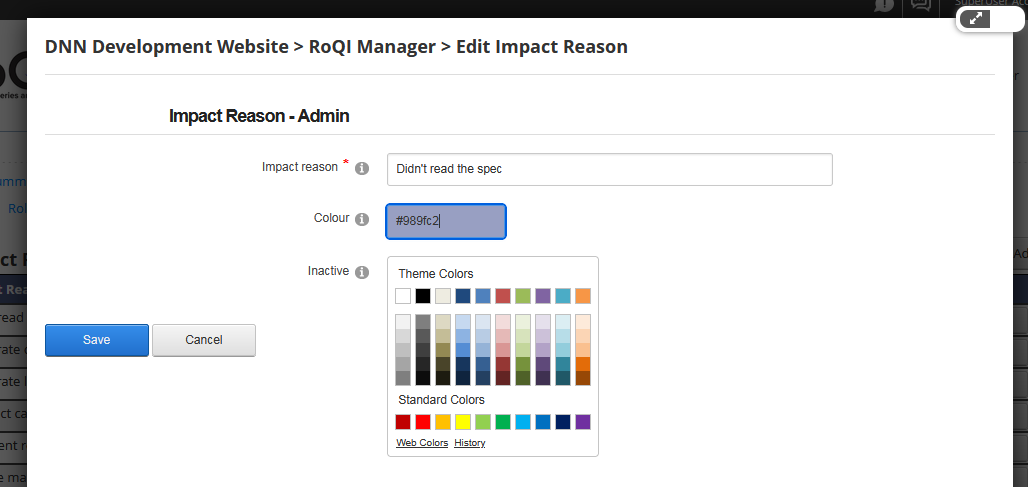Click the 'Theme Colors' label
Screen dimensions: 1028x487
pos(436,274)
